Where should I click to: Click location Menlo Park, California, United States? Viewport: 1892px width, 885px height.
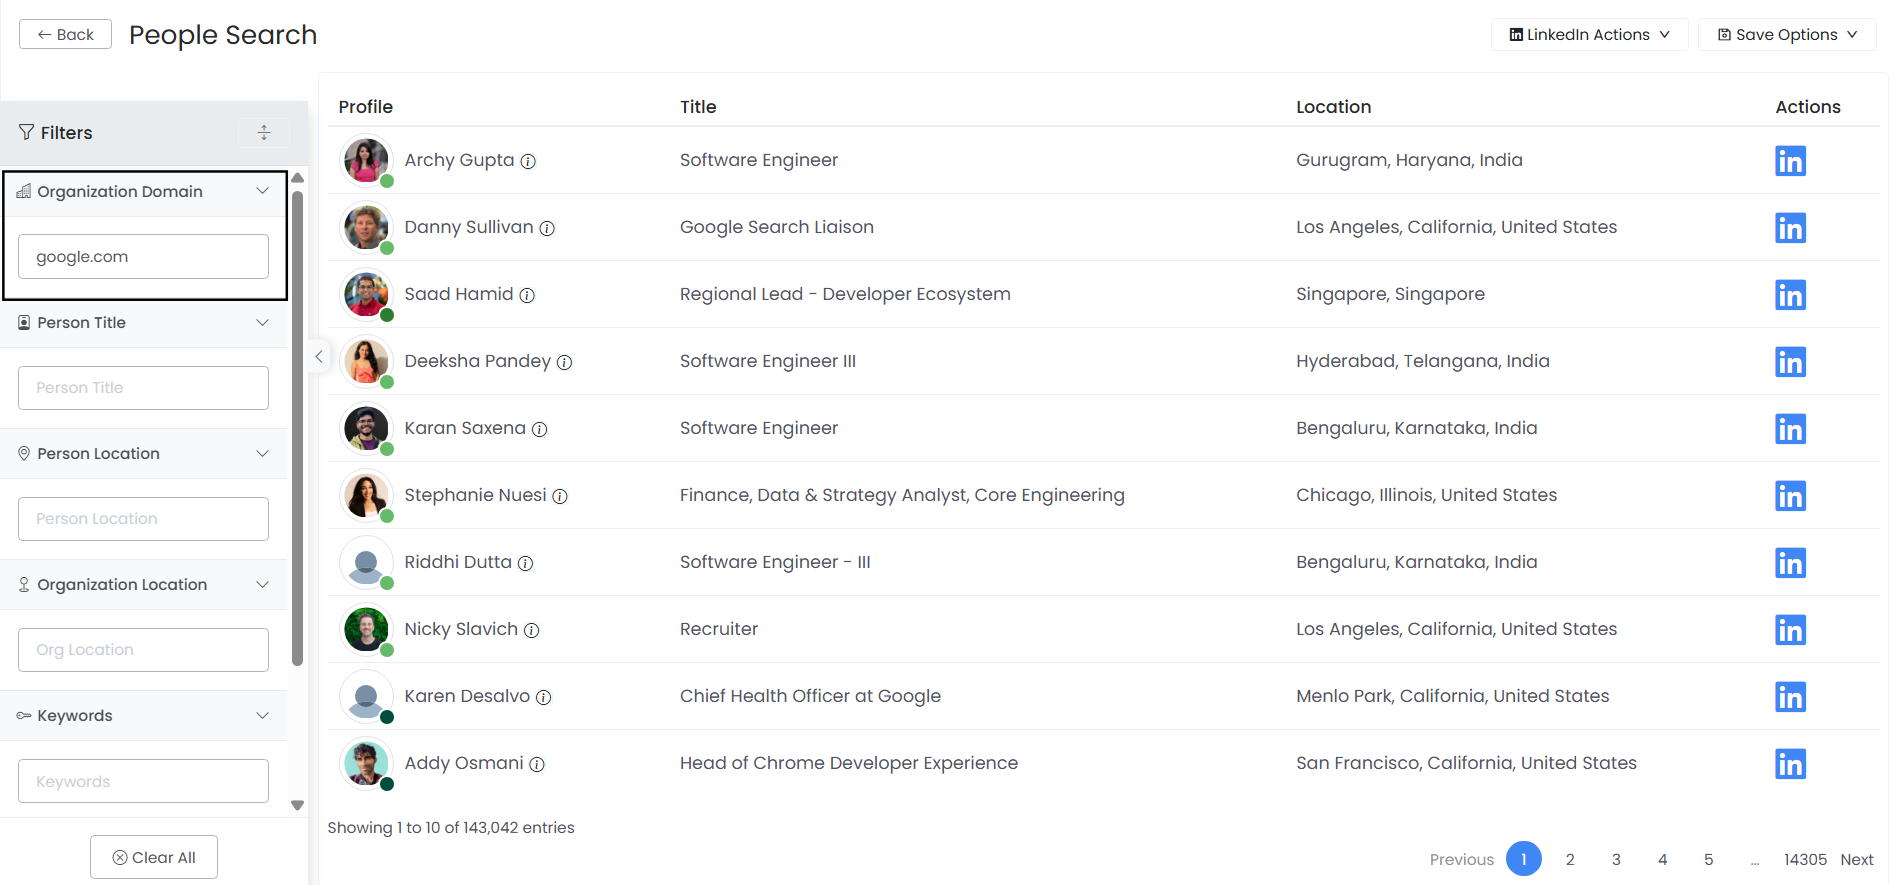click(x=1452, y=696)
